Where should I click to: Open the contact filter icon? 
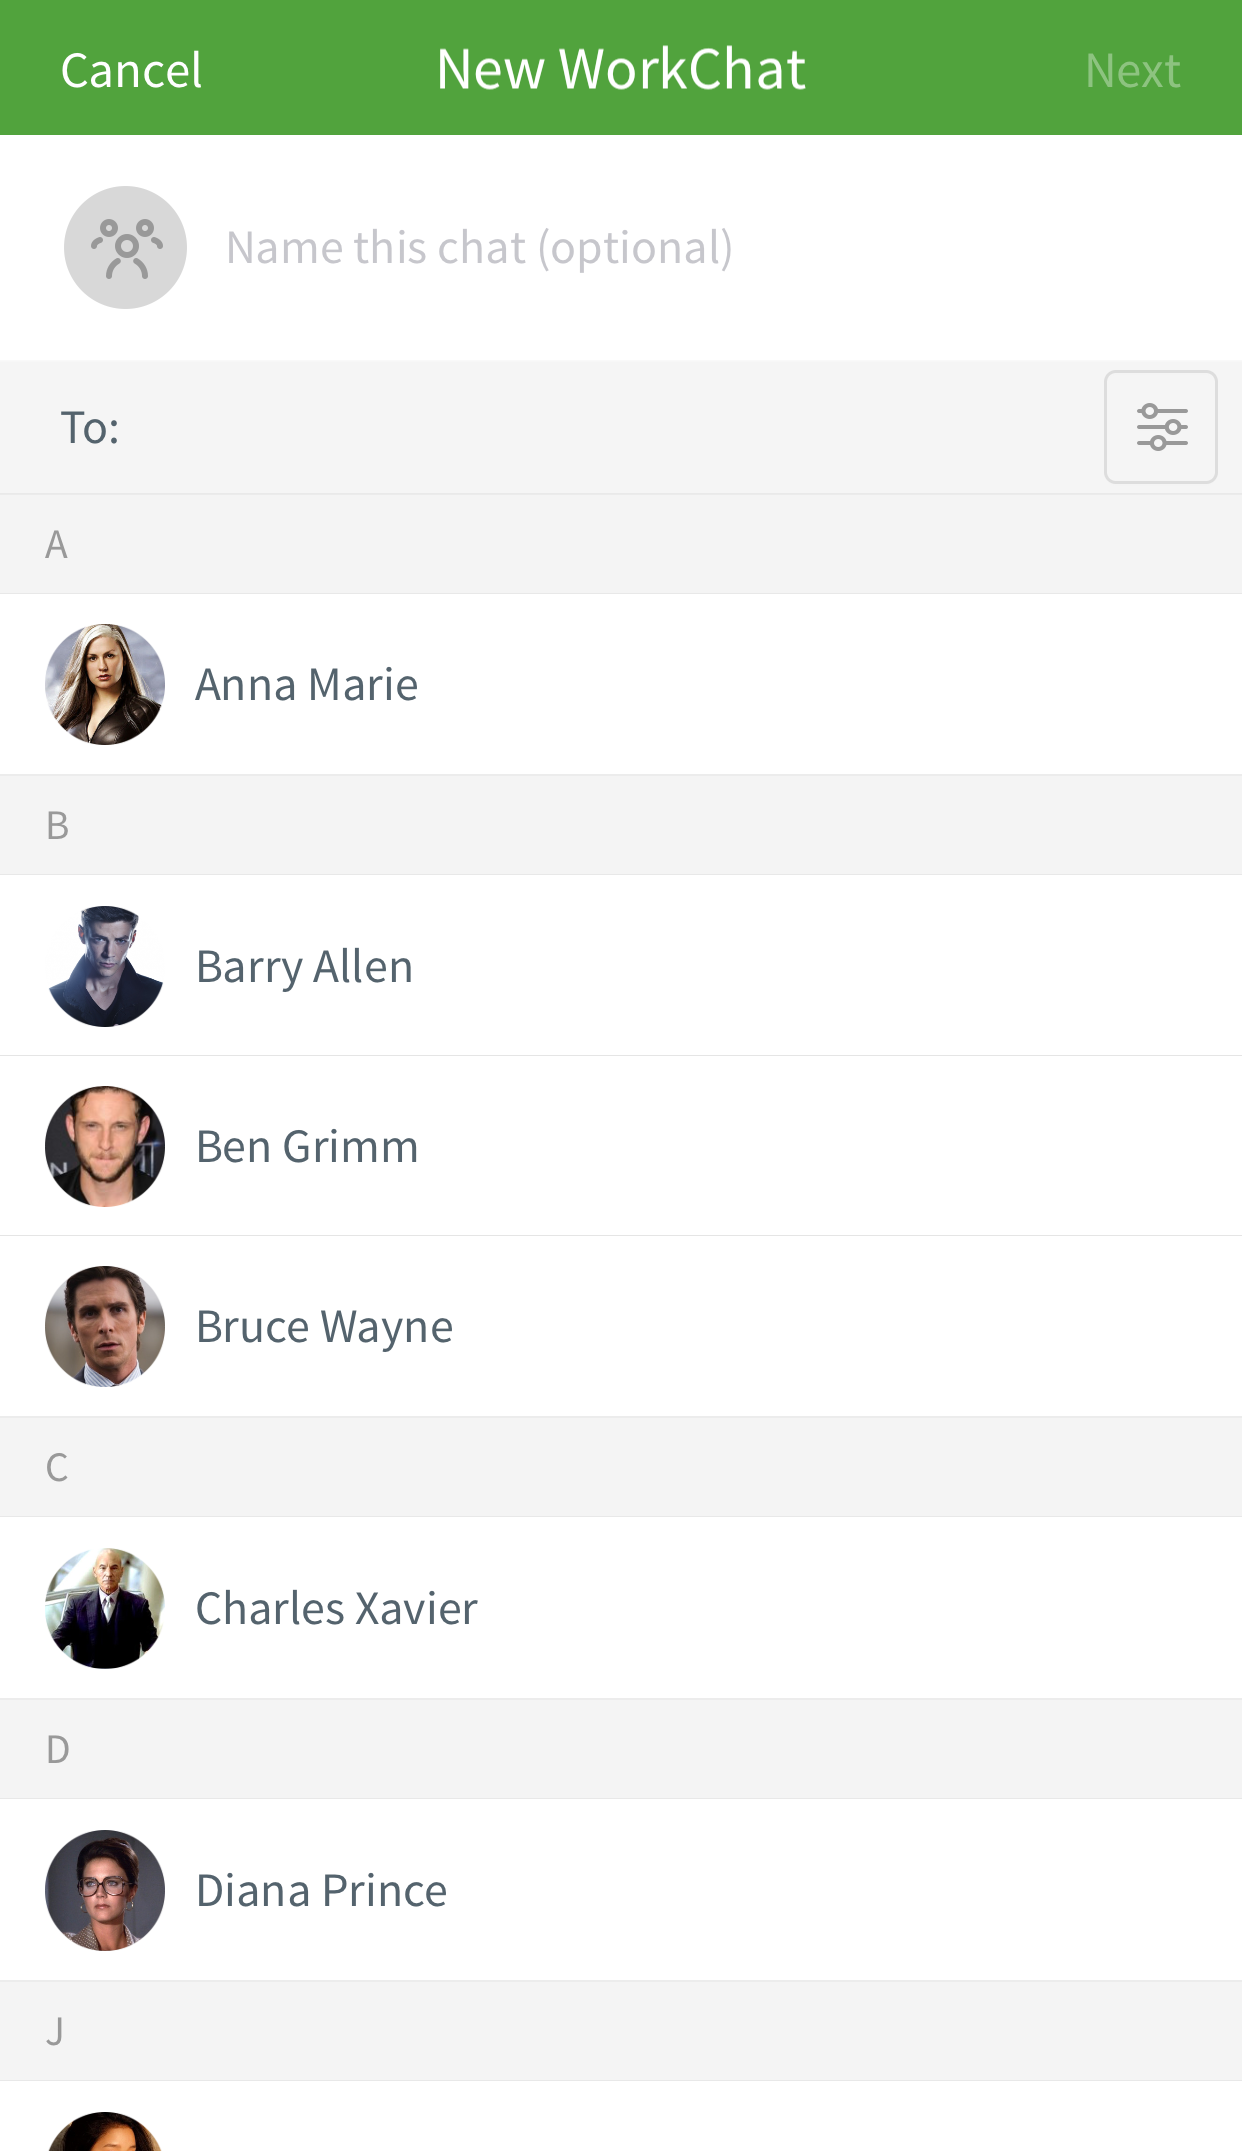click(1160, 427)
